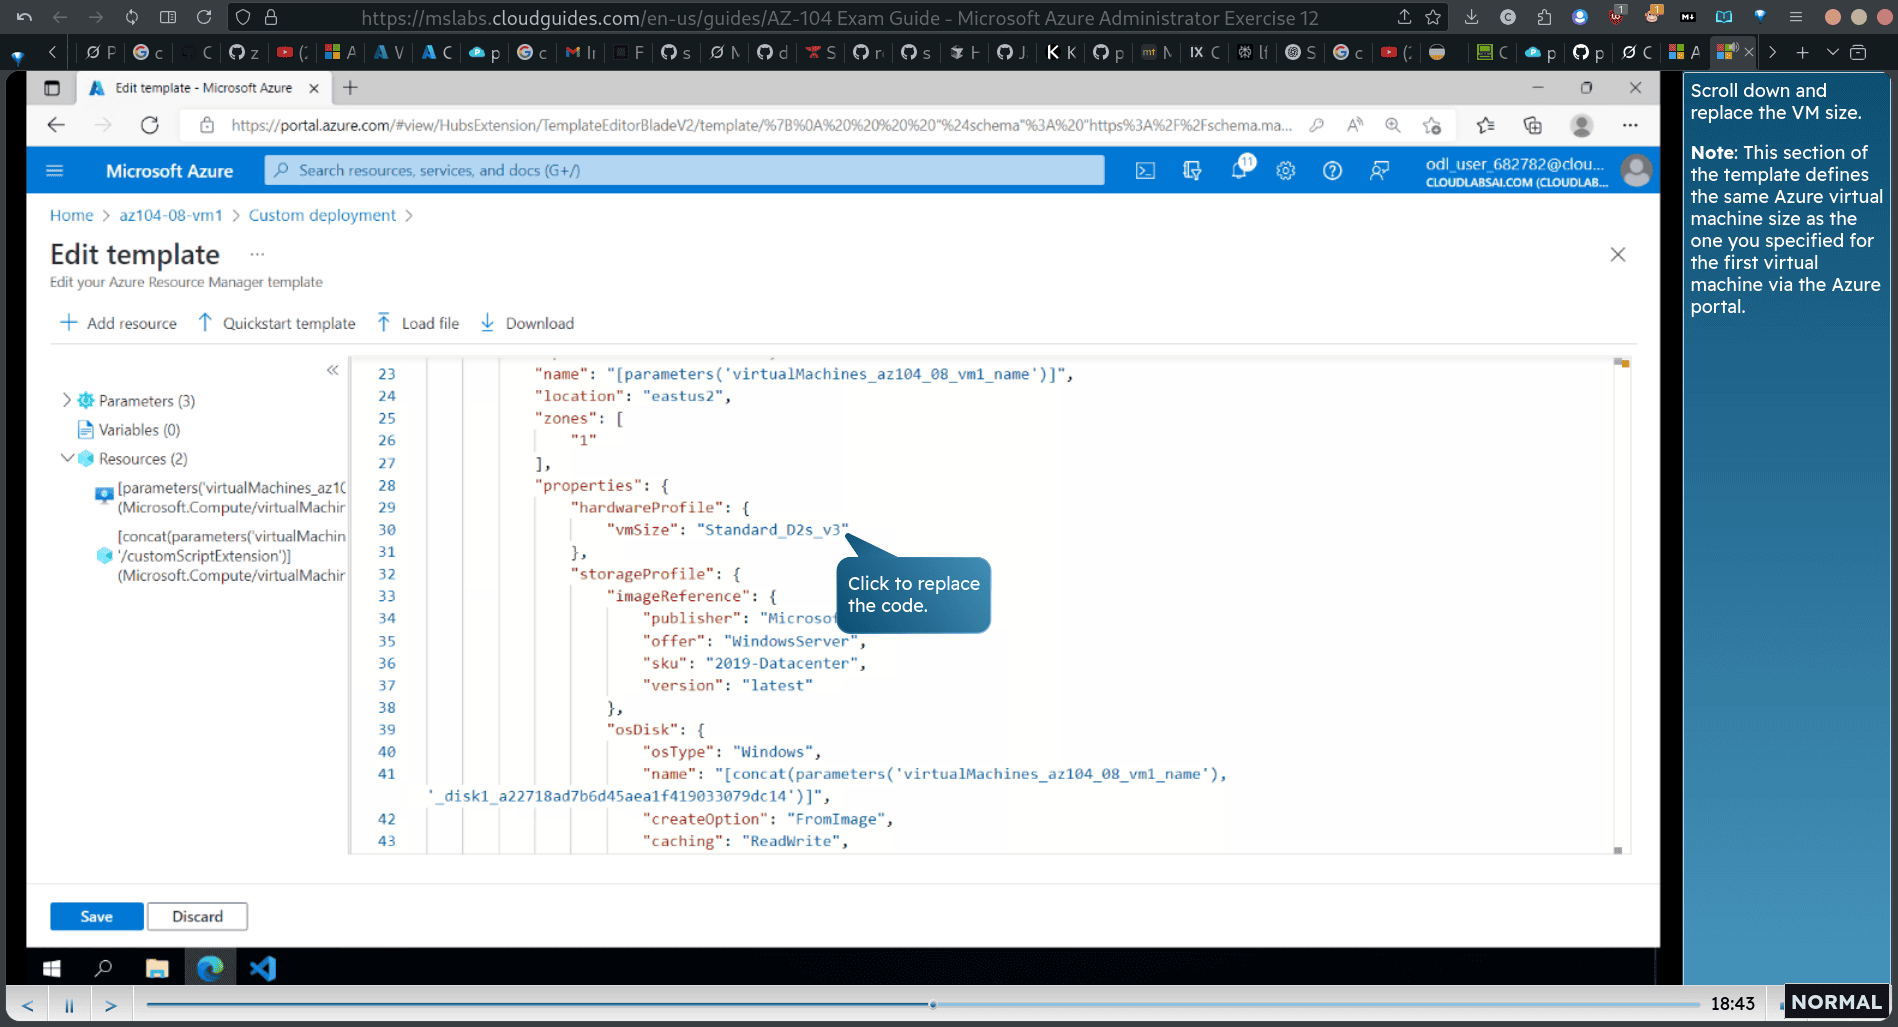
Task: Download the ARM template
Action: [527, 323]
